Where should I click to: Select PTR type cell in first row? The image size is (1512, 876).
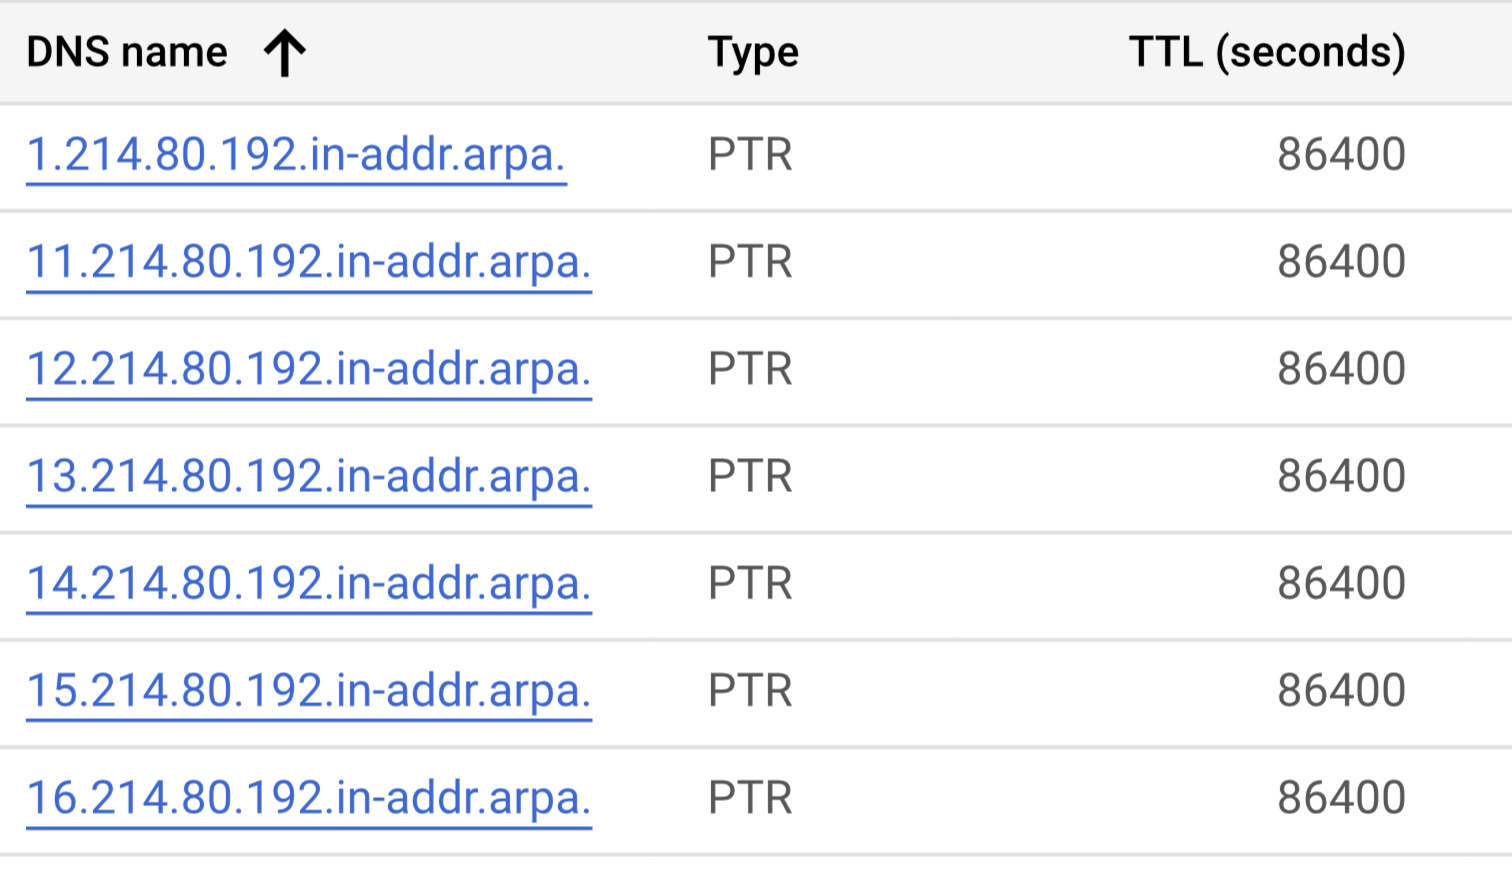[750, 155]
